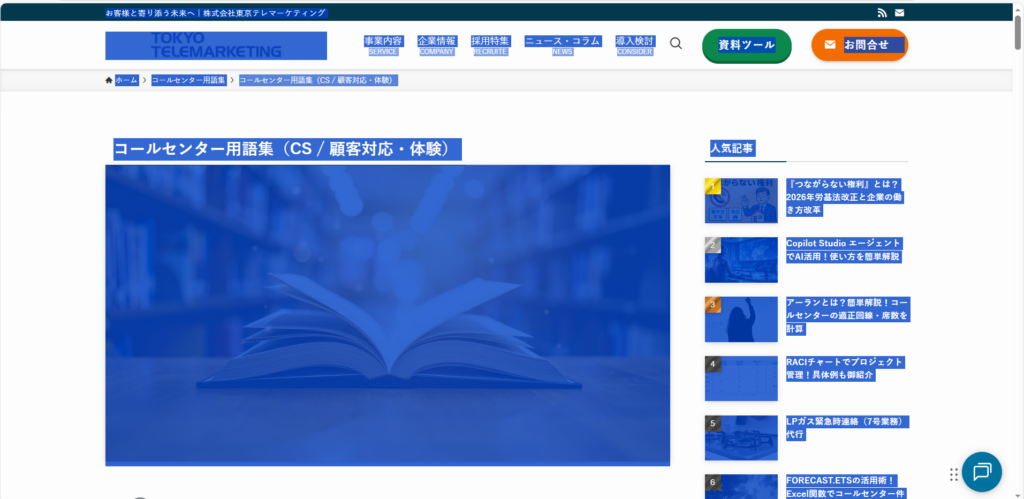
Task: Open the search magnifier icon
Action: [676, 44]
